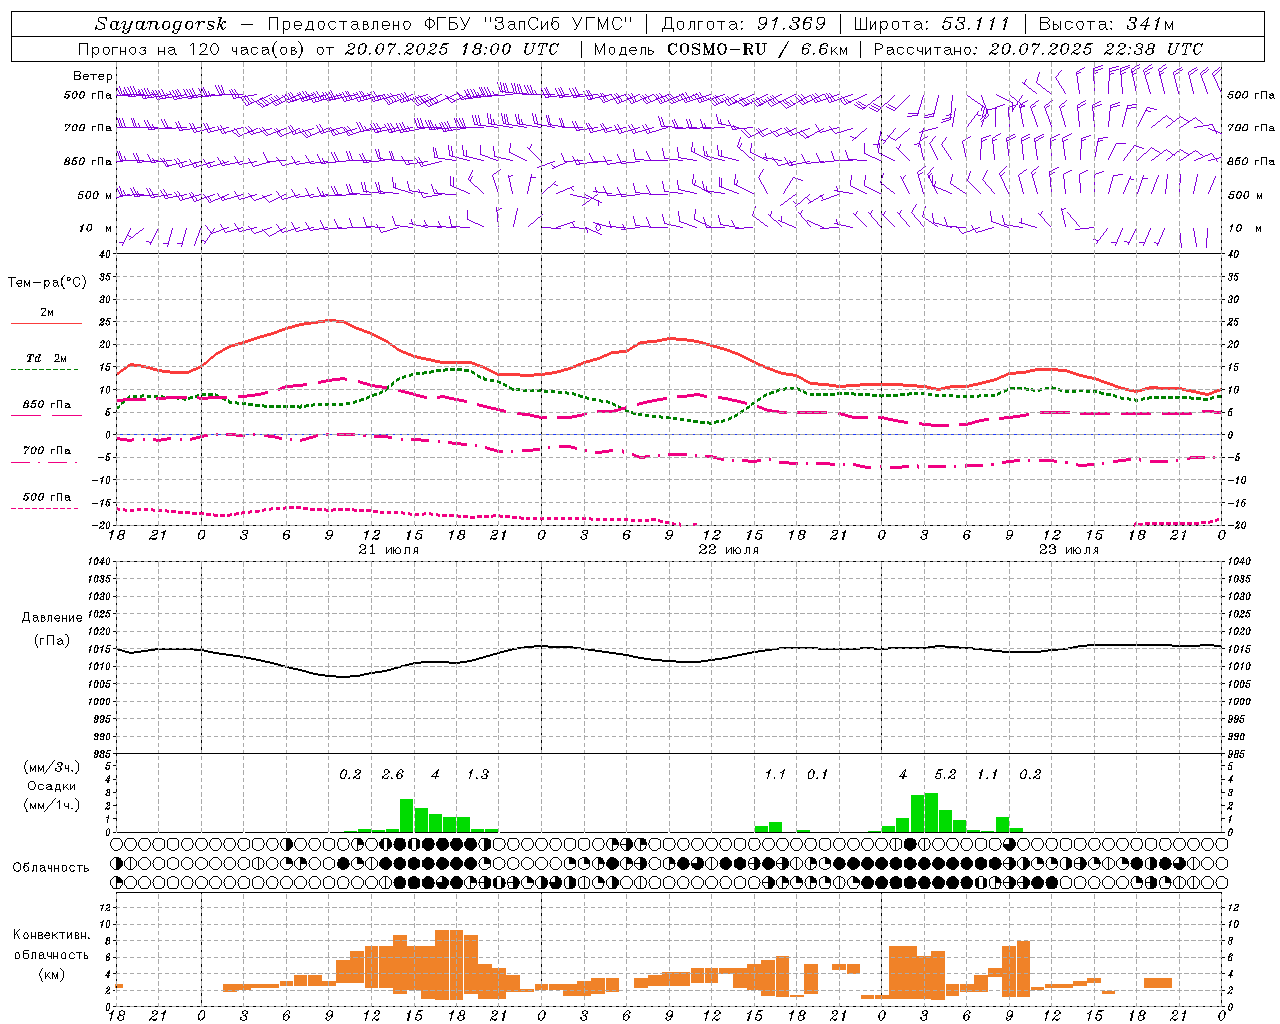The height and width of the screenshot is (1024, 1280).
Task: Click the Sayanogorsk station title
Action: (x=161, y=24)
